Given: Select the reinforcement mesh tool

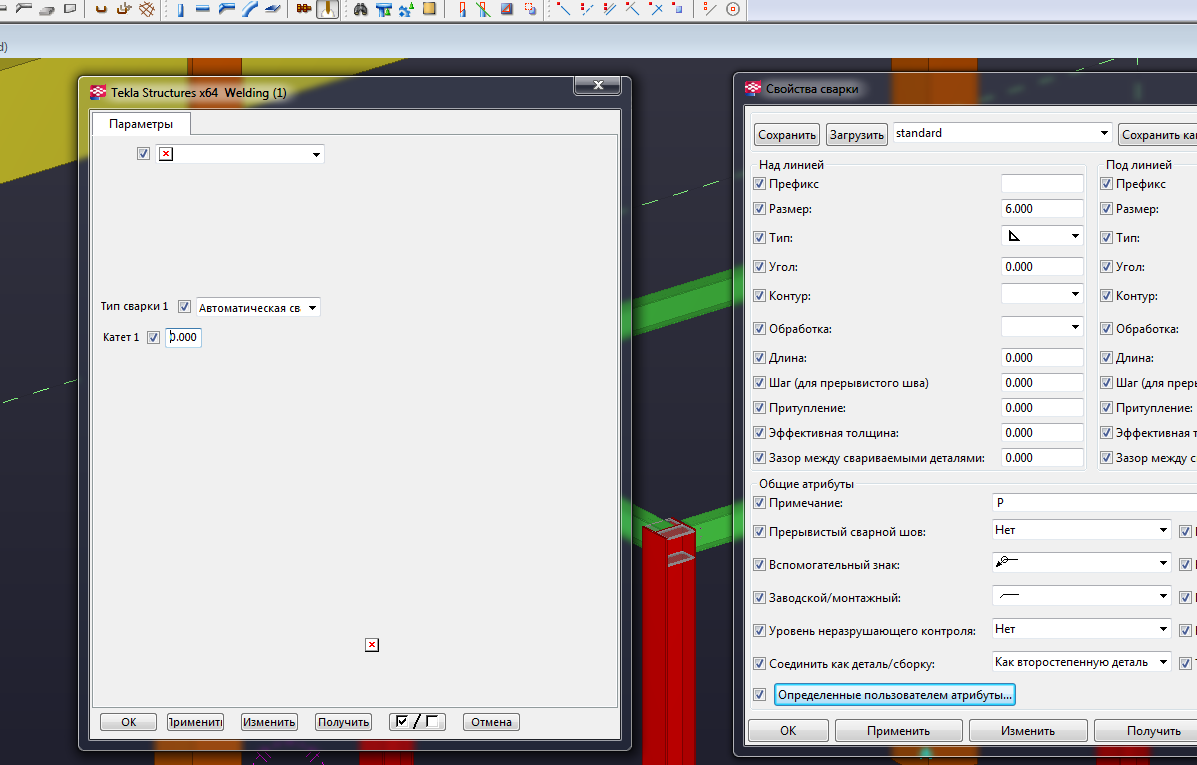Looking at the screenshot, I should [147, 9].
